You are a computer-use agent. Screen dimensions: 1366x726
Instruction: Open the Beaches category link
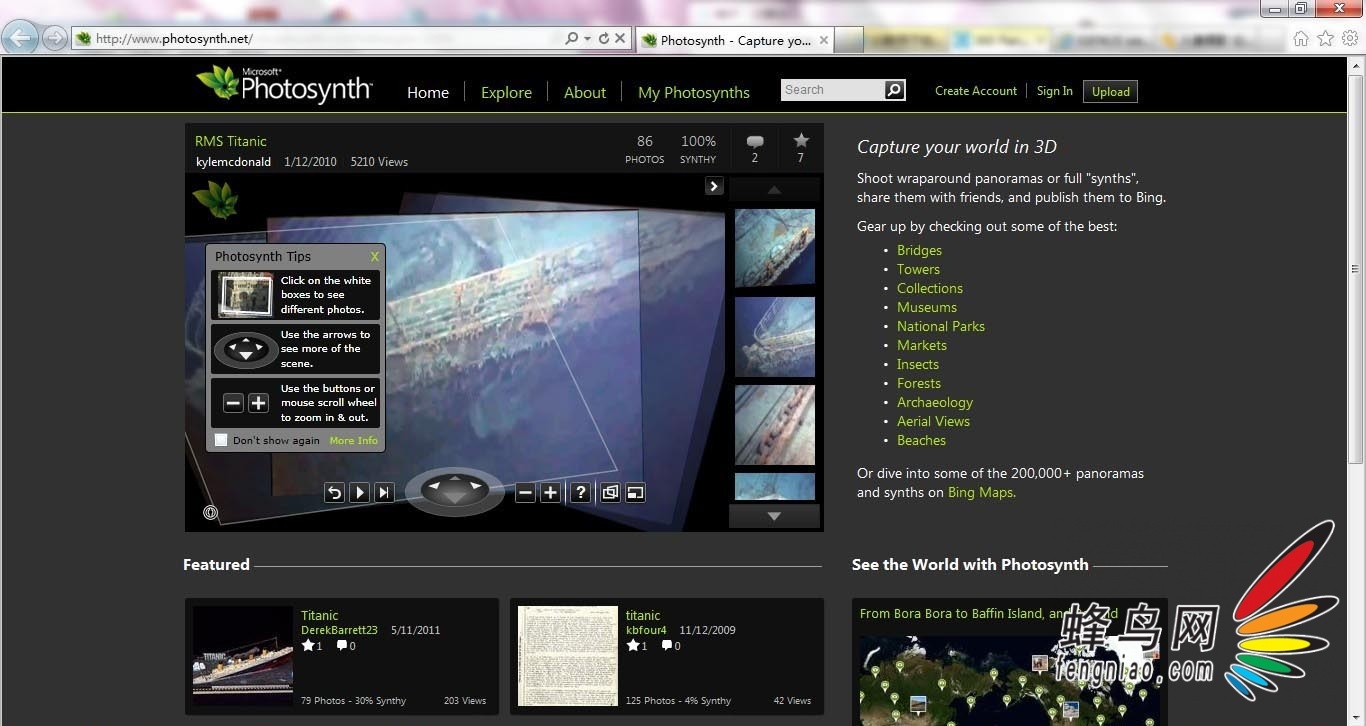(921, 440)
